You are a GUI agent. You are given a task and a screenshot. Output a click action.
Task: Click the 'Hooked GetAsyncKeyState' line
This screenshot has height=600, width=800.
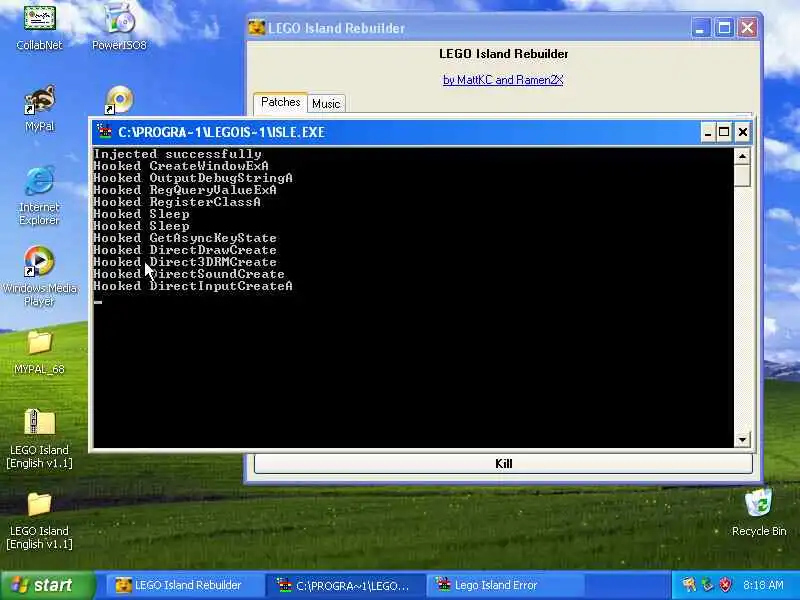point(185,238)
